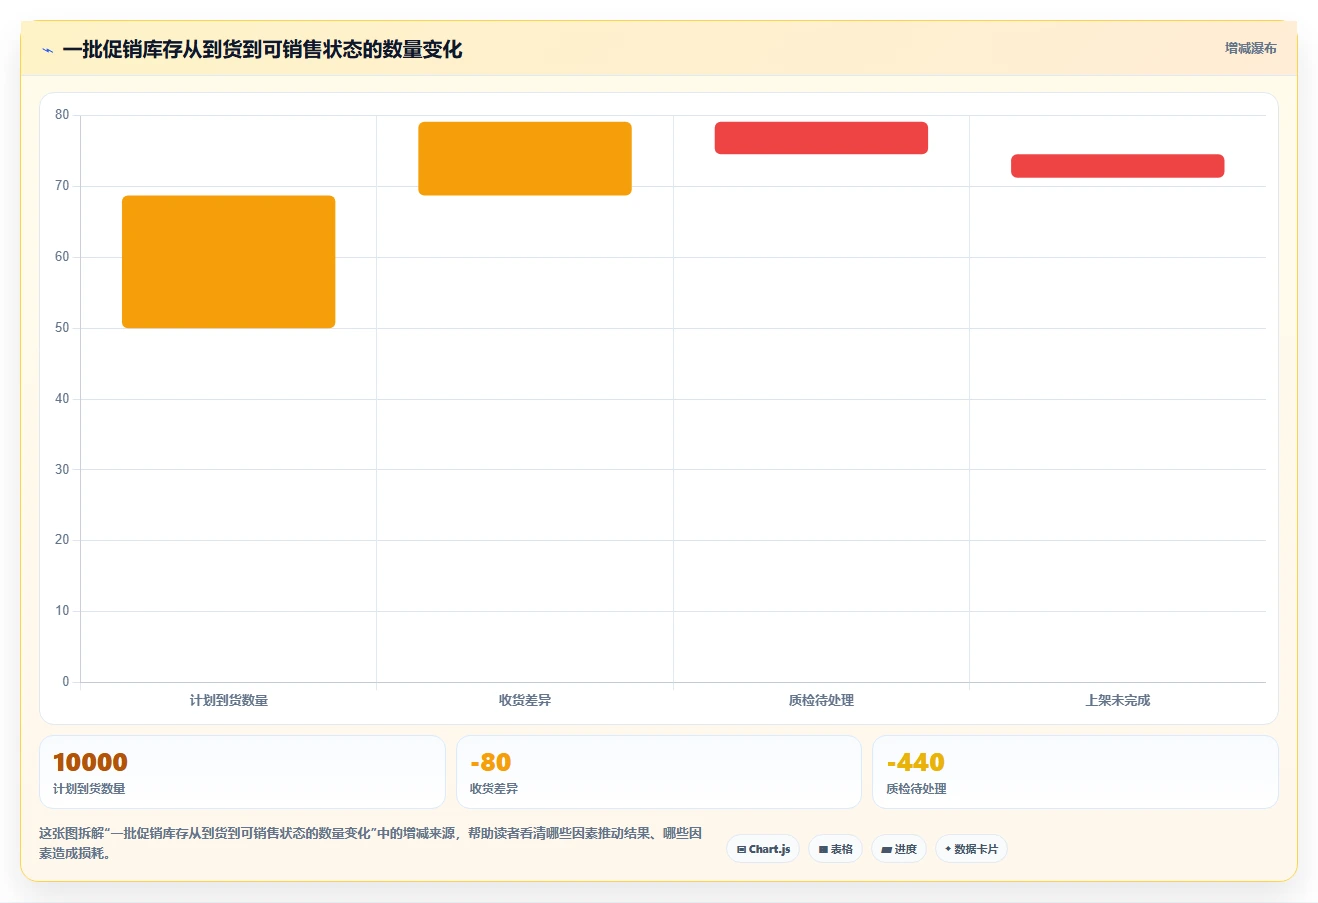This screenshot has height=903, width=1318.
Task: Open the 10000 计划到货数量 data card
Action: coord(242,772)
